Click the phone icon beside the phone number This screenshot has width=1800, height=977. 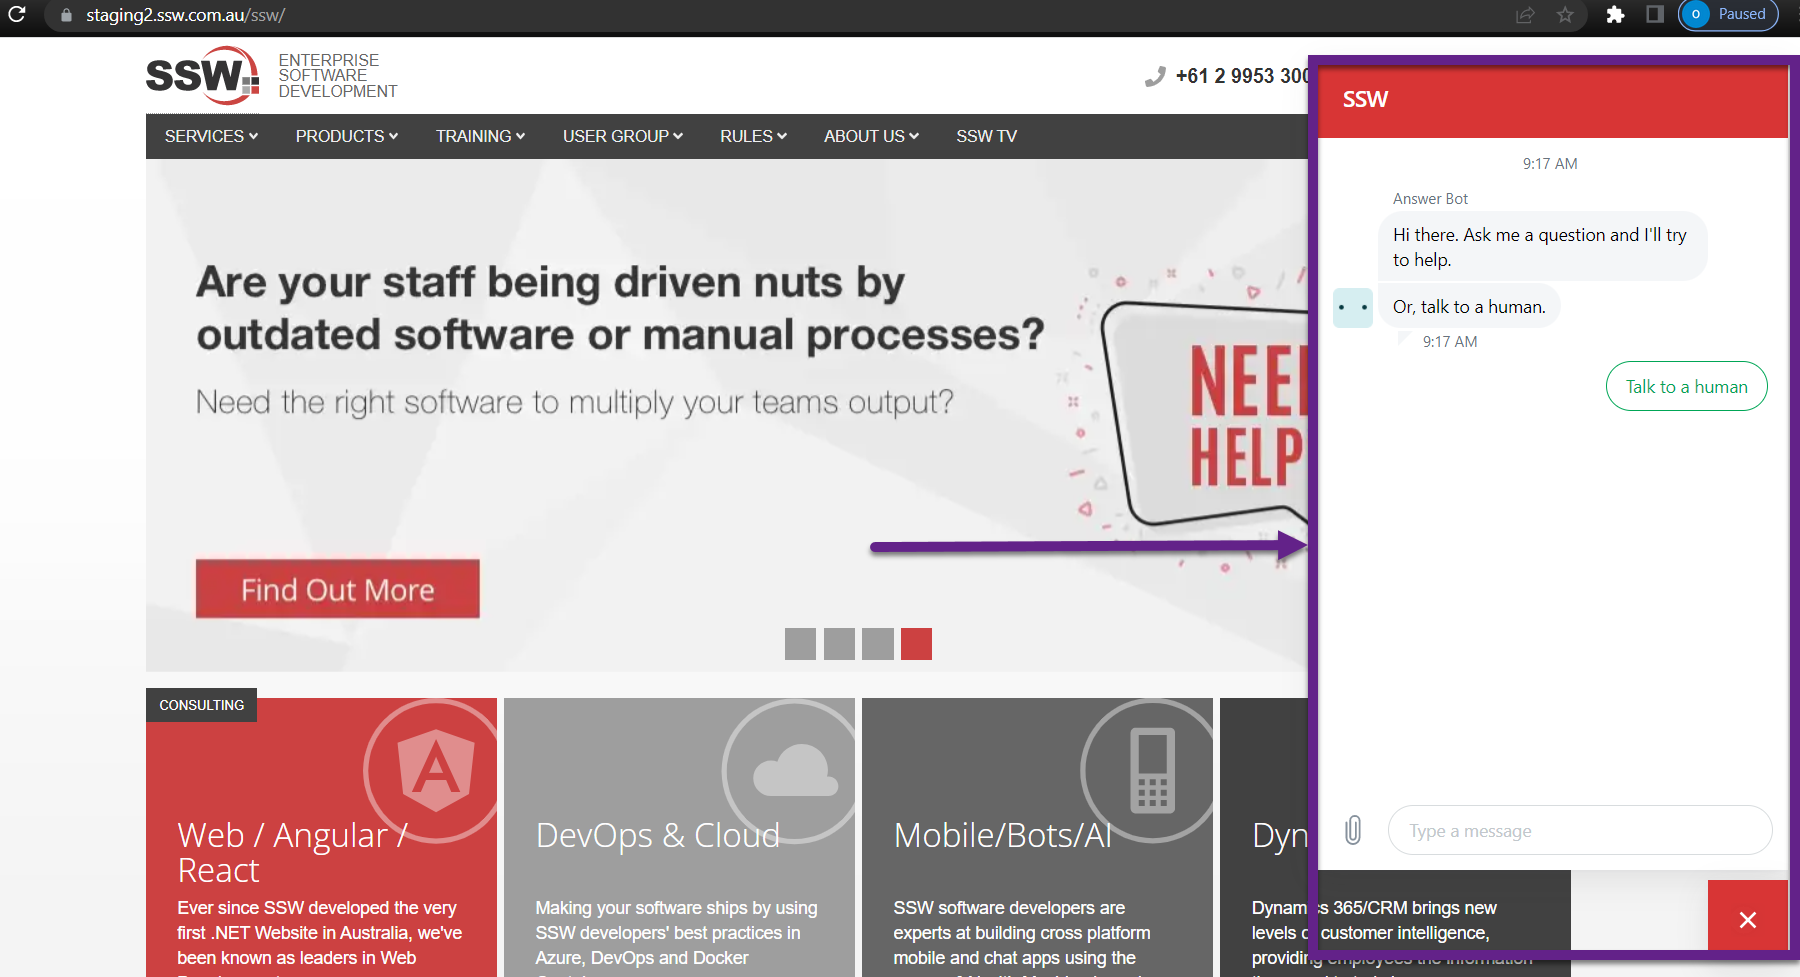1157,75
